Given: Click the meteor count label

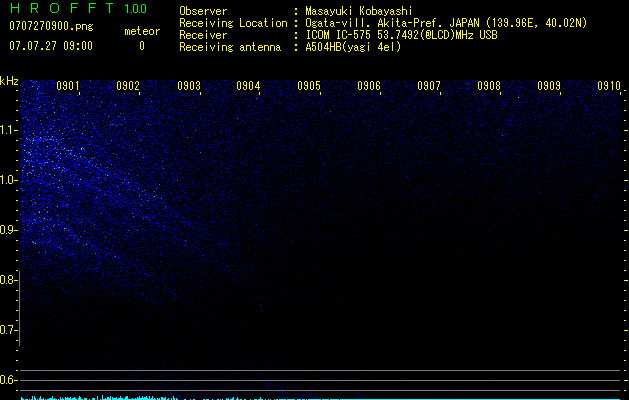Looking at the screenshot, I should click(x=142, y=31).
